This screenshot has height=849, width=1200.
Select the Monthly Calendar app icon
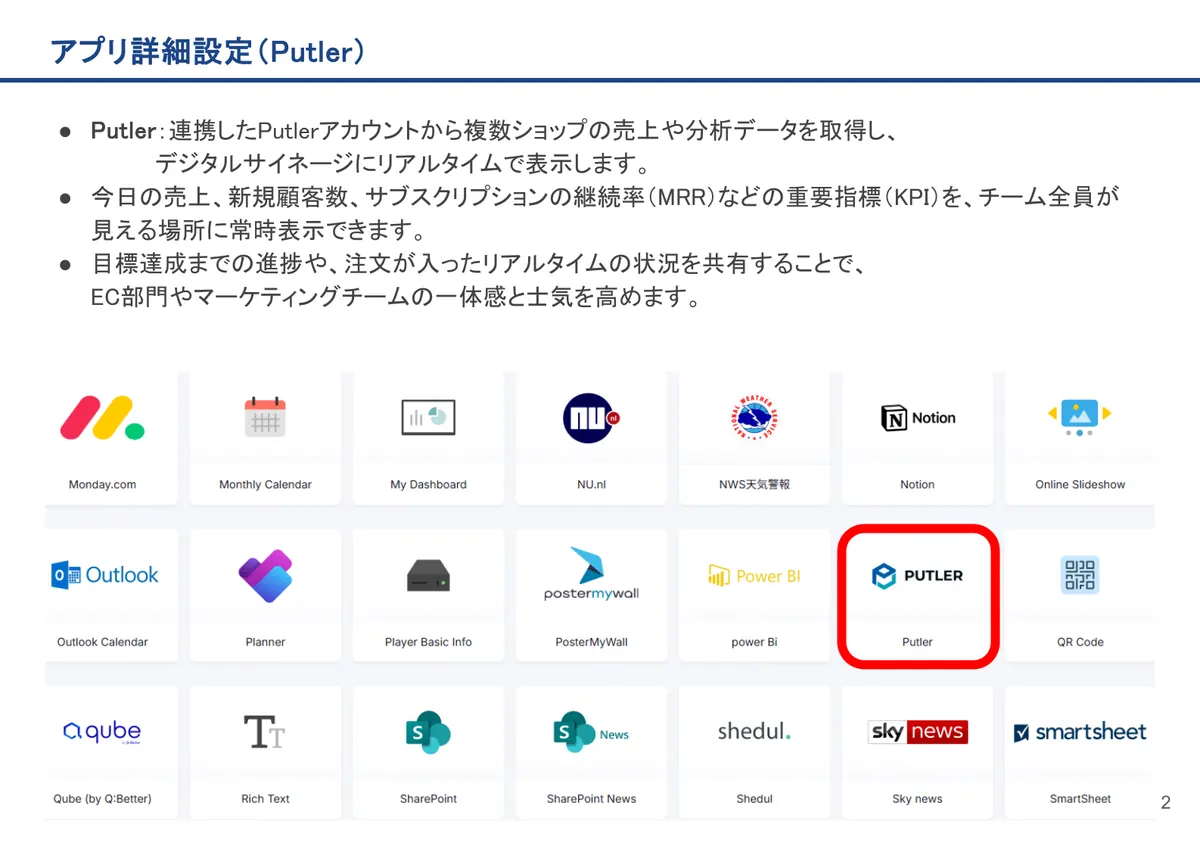point(265,418)
